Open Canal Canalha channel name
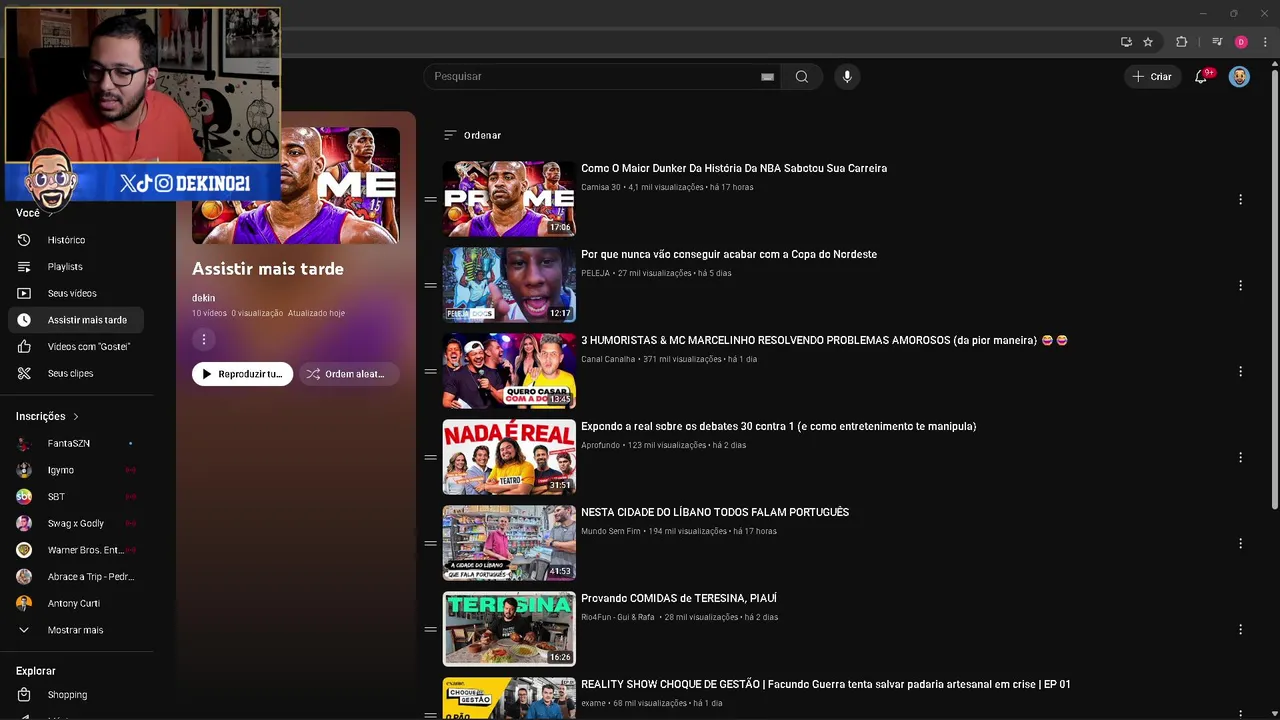 click(608, 359)
